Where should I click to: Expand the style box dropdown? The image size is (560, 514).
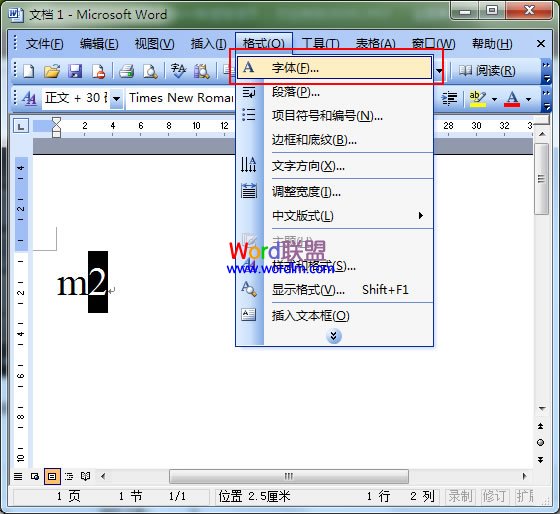coord(116,98)
